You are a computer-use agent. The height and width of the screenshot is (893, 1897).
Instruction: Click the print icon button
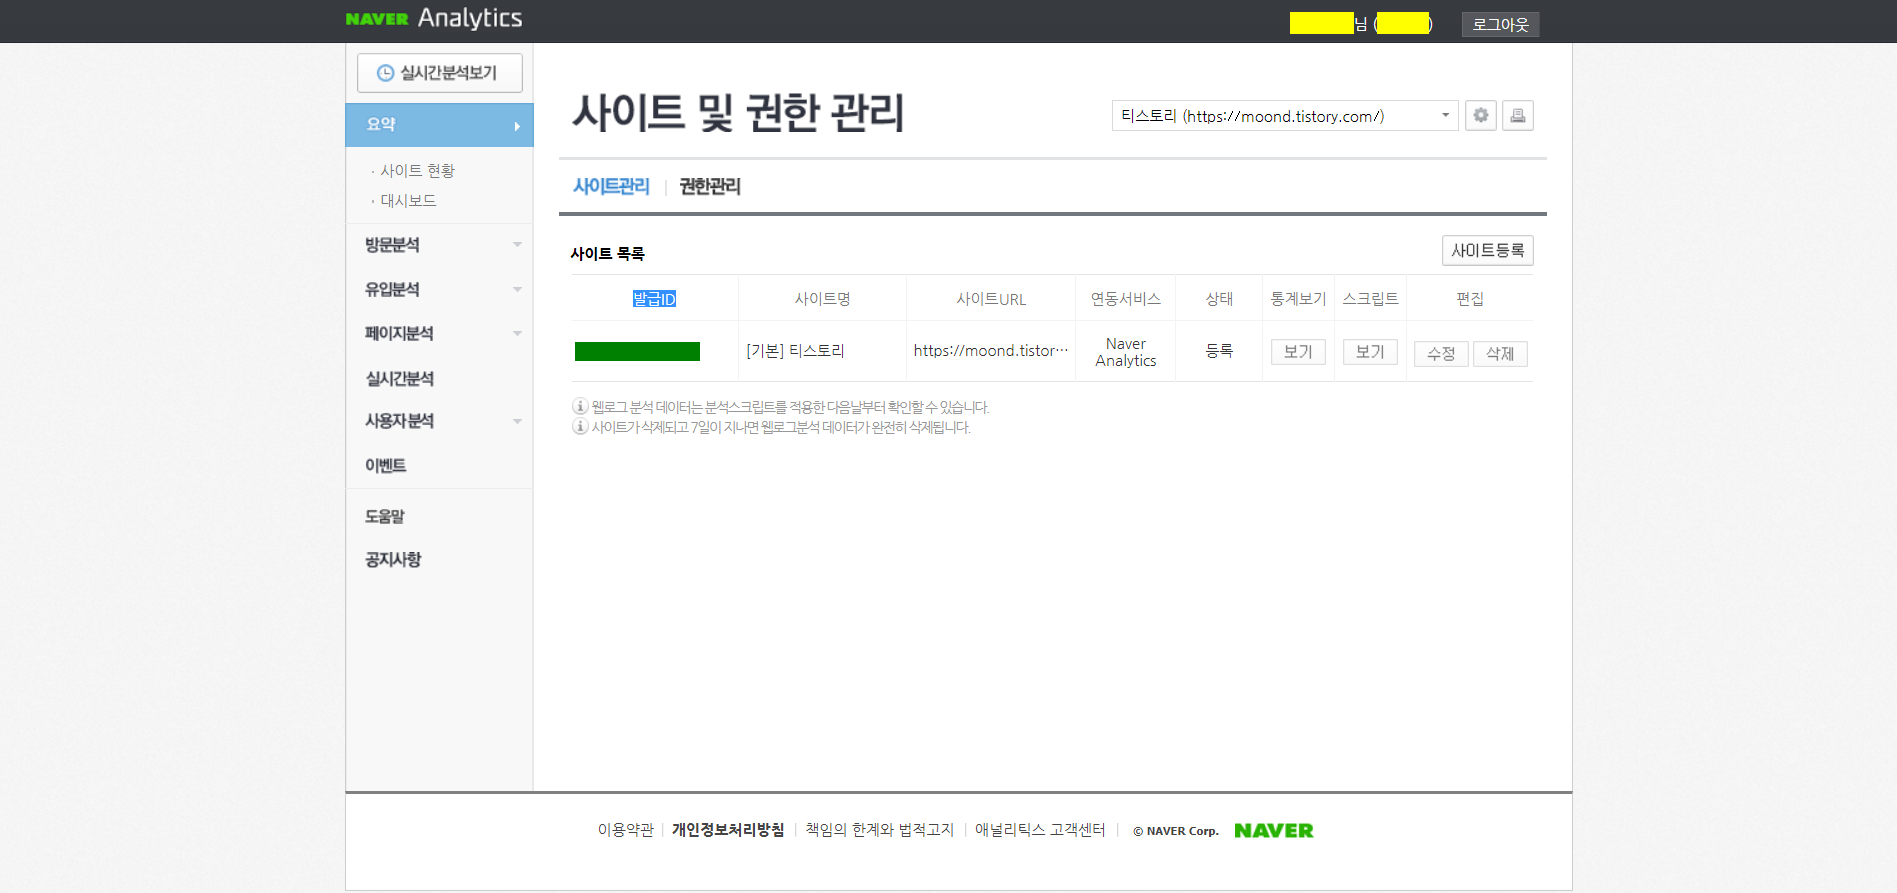point(1518,116)
